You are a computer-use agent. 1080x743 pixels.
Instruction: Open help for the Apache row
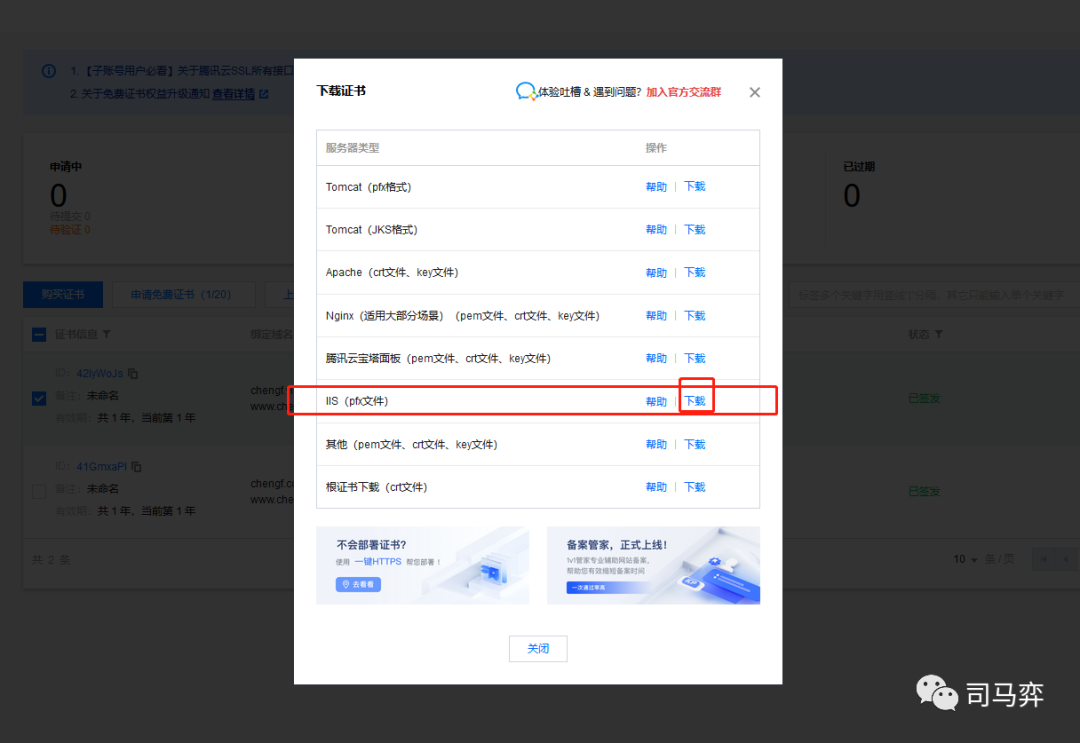pyautogui.click(x=656, y=273)
